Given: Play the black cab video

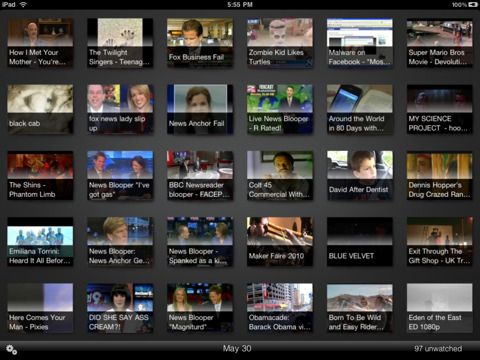Looking at the screenshot, I should pyautogui.click(x=40, y=109).
